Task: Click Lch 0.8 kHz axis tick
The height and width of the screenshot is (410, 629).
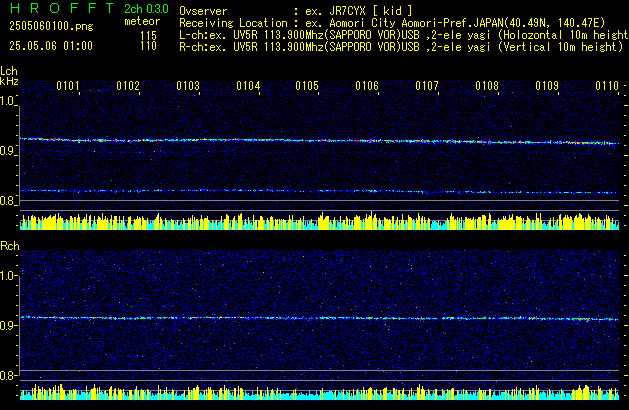Action: pyautogui.click(x=8, y=201)
